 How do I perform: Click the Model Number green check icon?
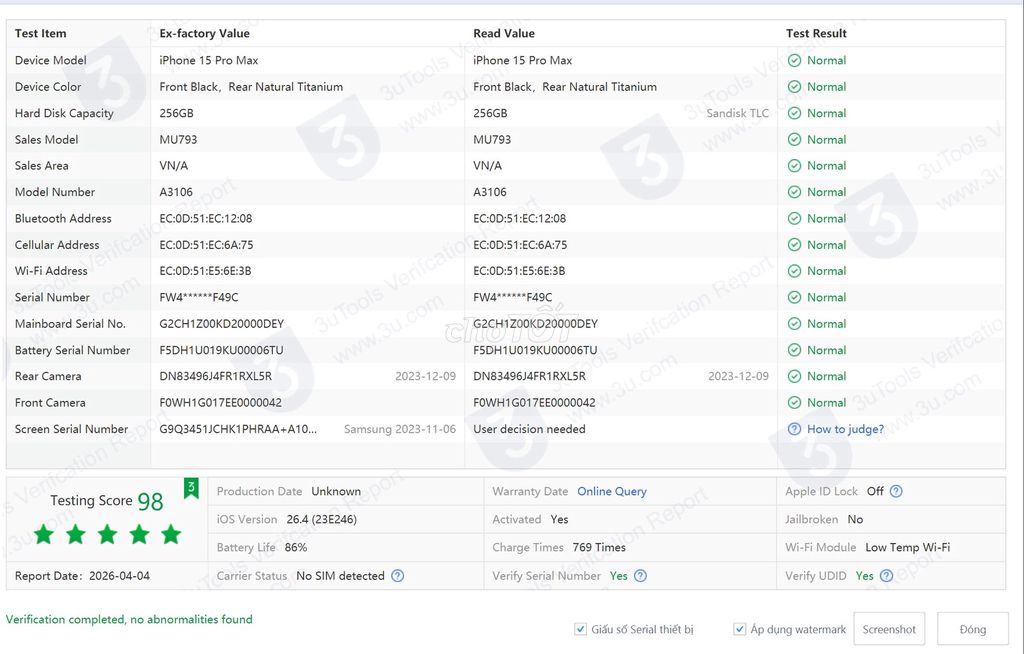794,192
